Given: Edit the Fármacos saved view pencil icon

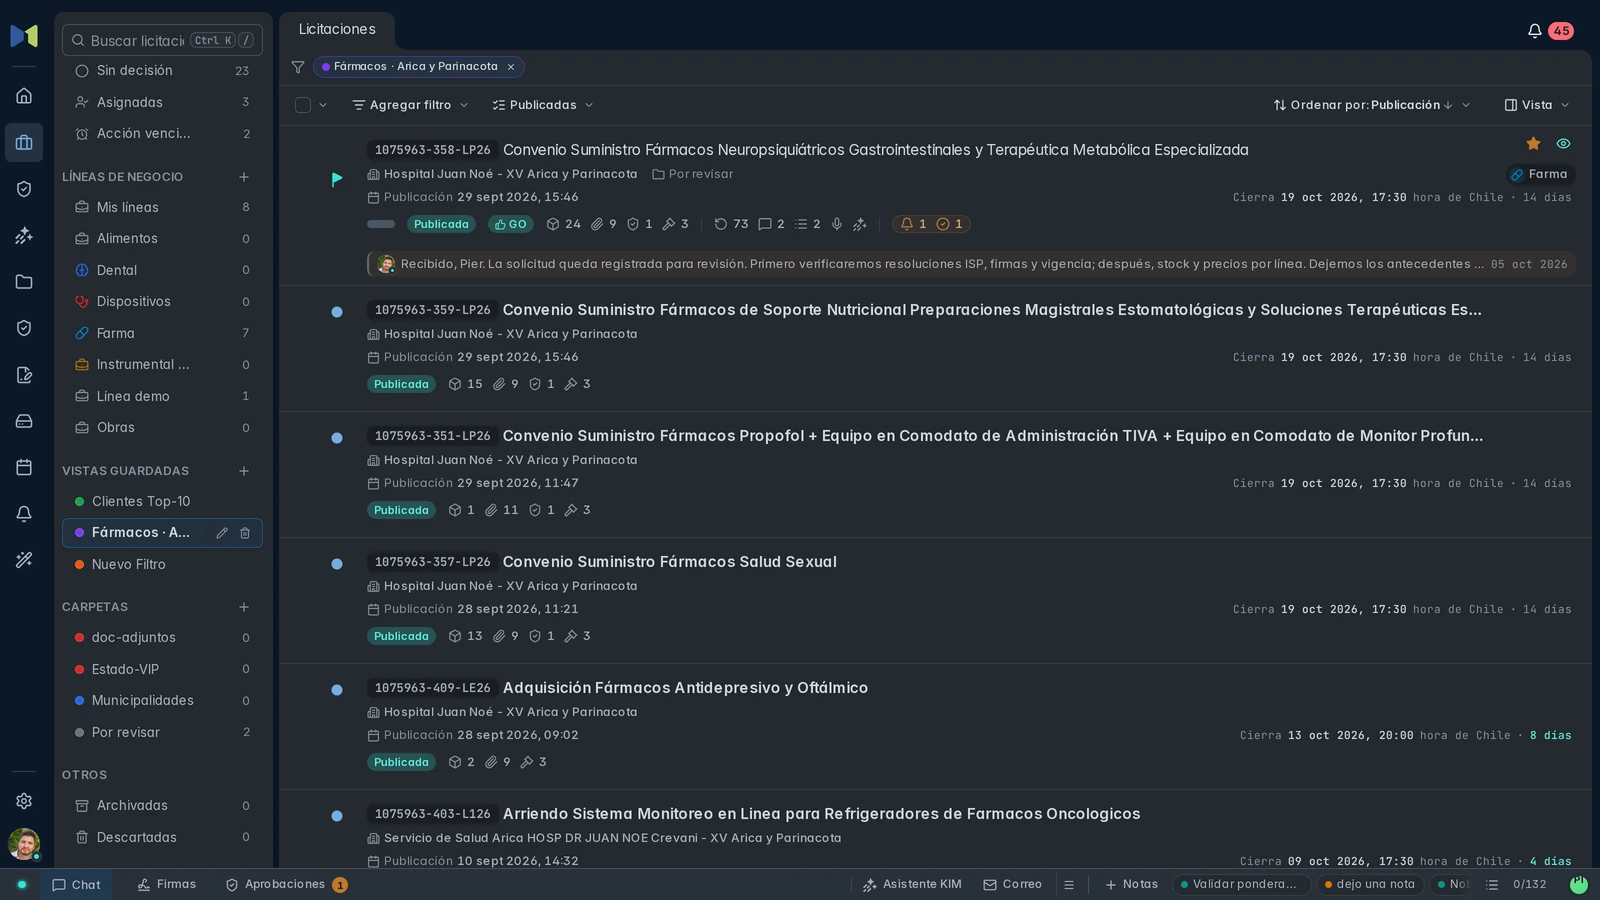Looking at the screenshot, I should tap(222, 533).
